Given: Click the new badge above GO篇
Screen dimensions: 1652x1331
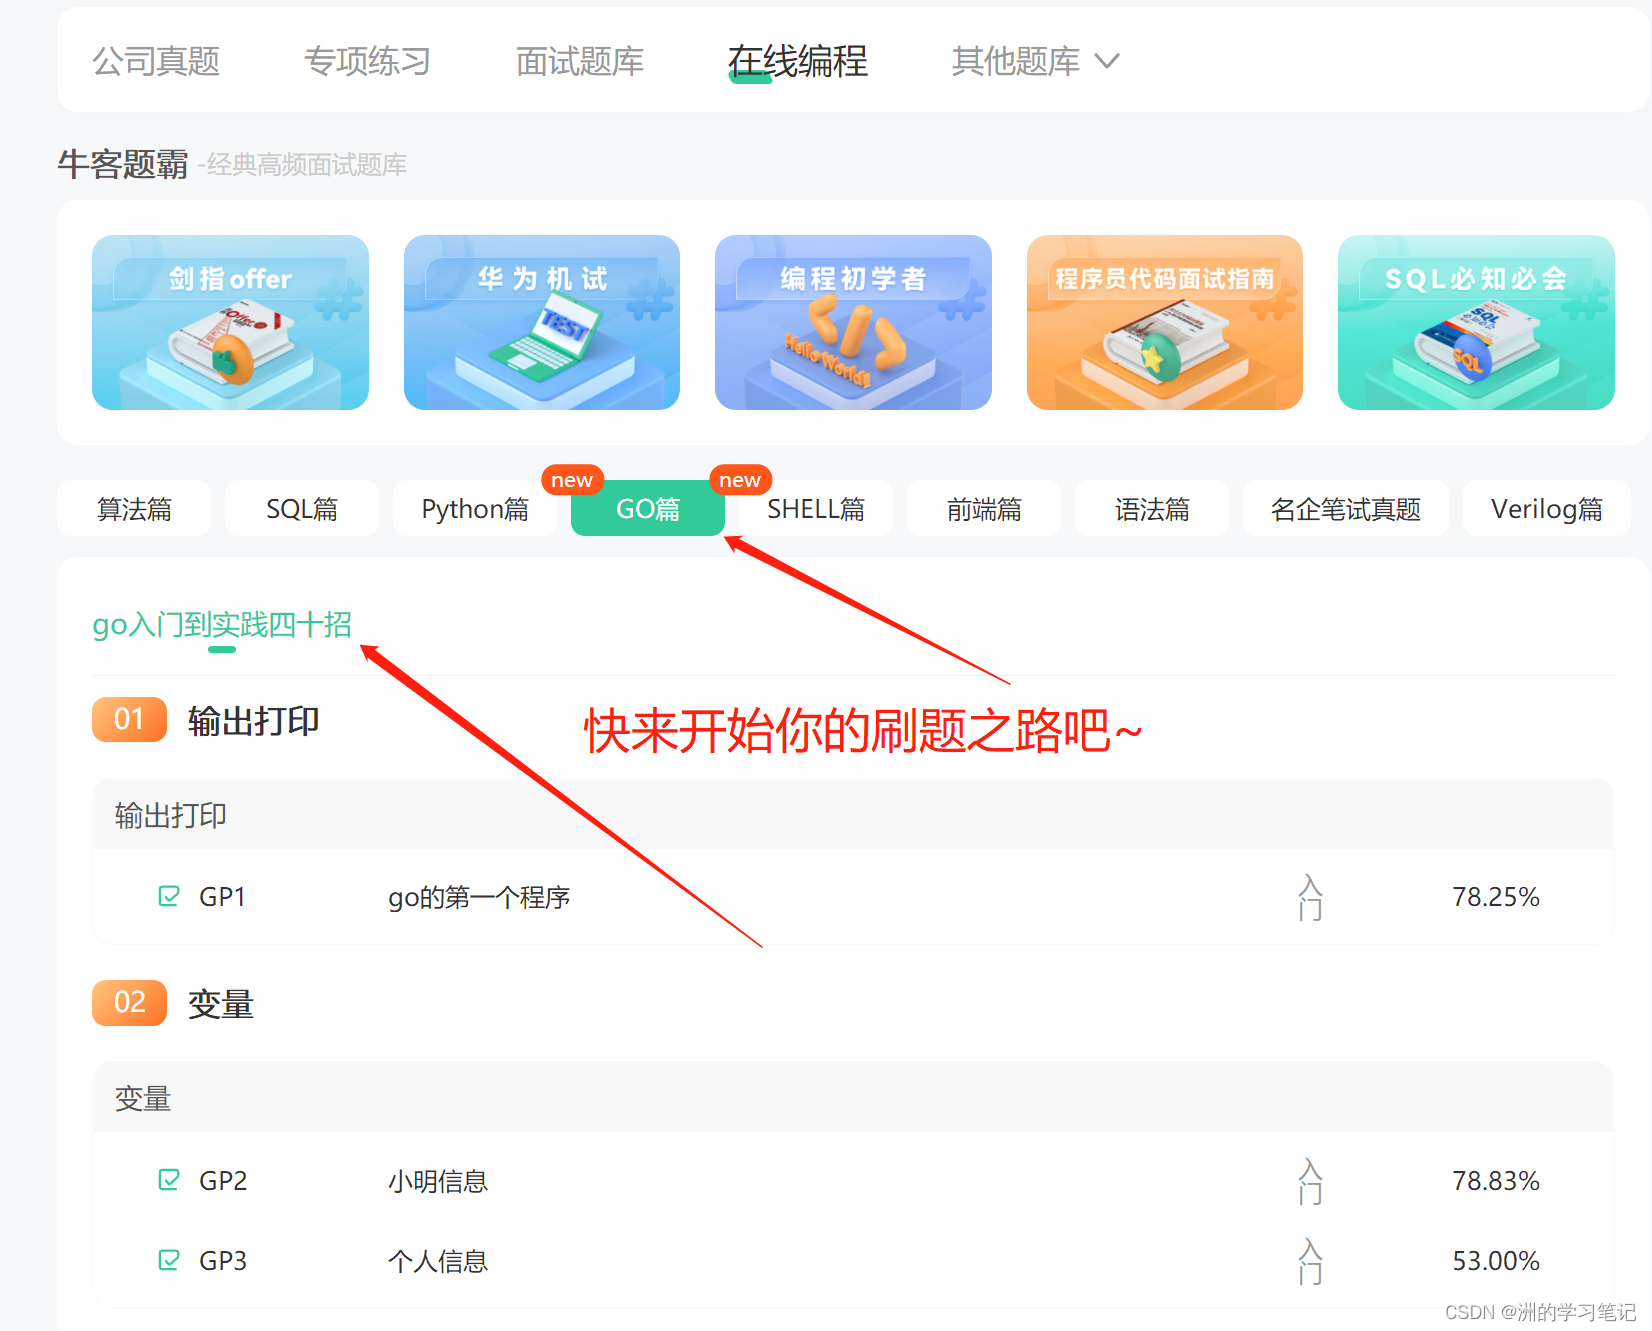Looking at the screenshot, I should (x=572, y=480).
